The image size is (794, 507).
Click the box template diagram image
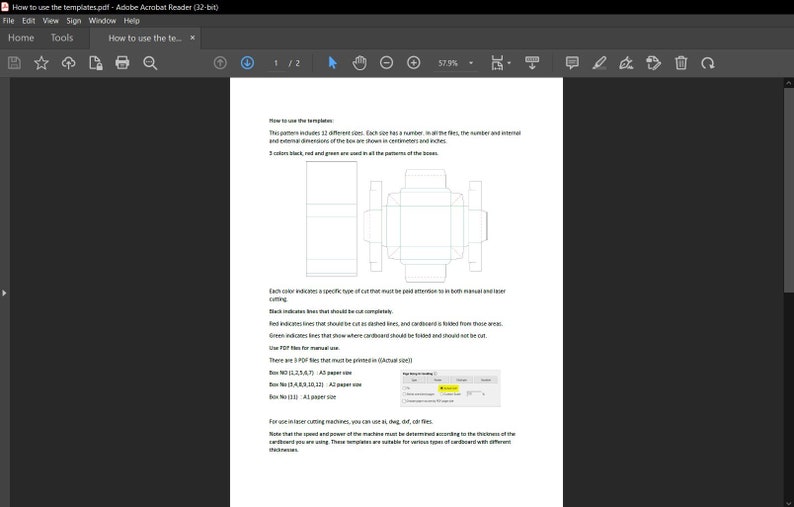pyautogui.click(x=396, y=221)
